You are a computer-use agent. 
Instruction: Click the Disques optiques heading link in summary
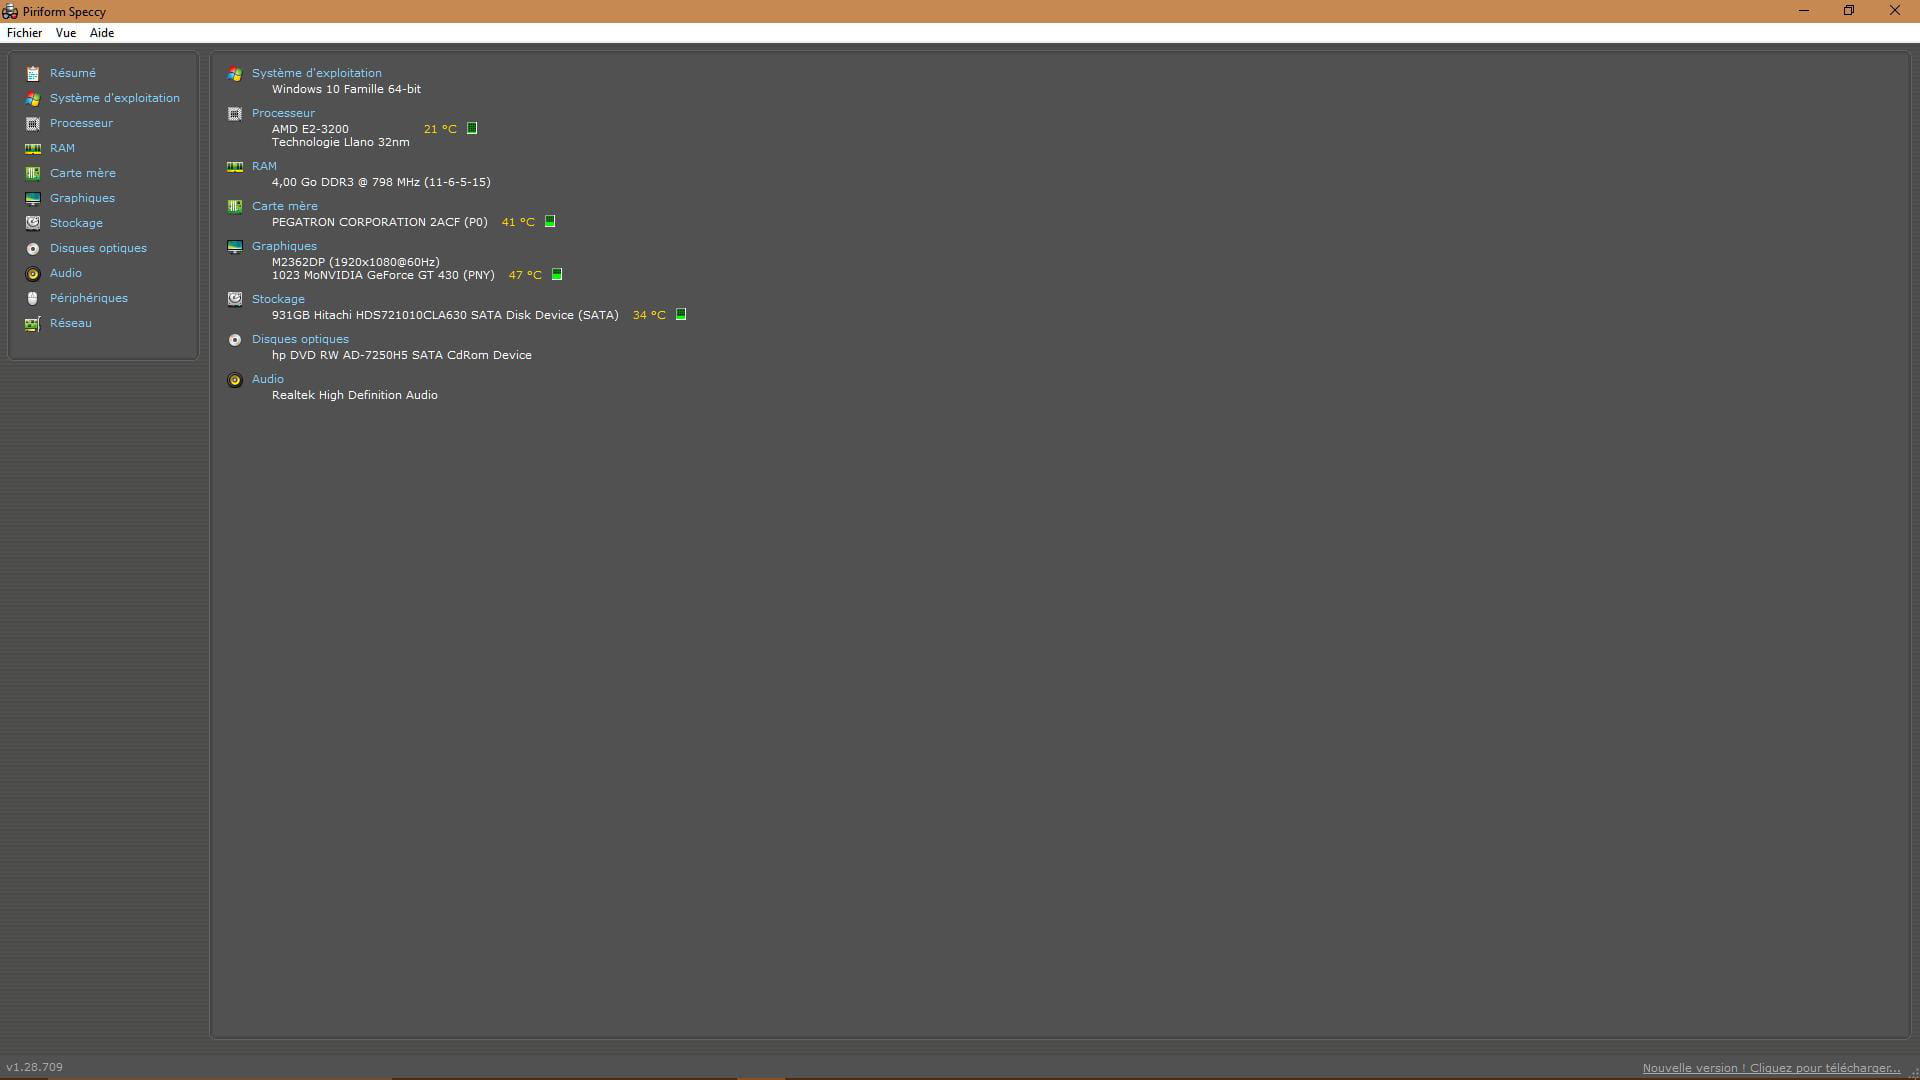[x=300, y=339]
